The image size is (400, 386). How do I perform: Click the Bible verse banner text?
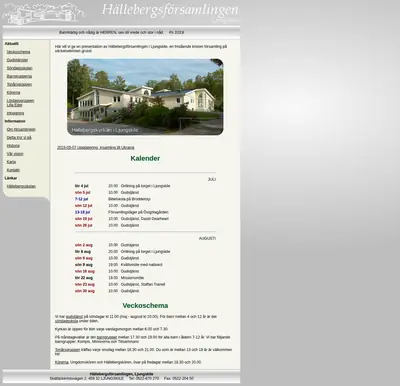pos(121,33)
